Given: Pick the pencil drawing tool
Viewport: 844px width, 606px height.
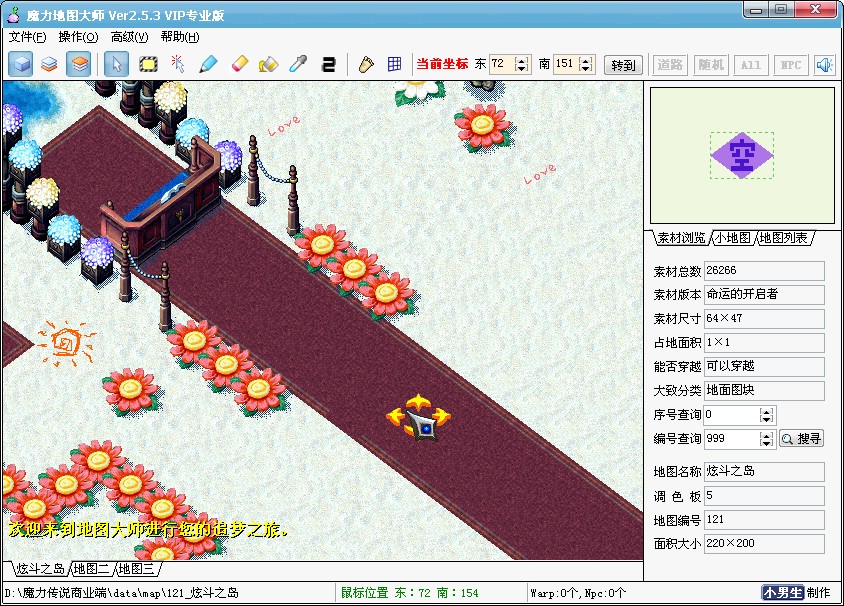Looking at the screenshot, I should coord(208,65).
